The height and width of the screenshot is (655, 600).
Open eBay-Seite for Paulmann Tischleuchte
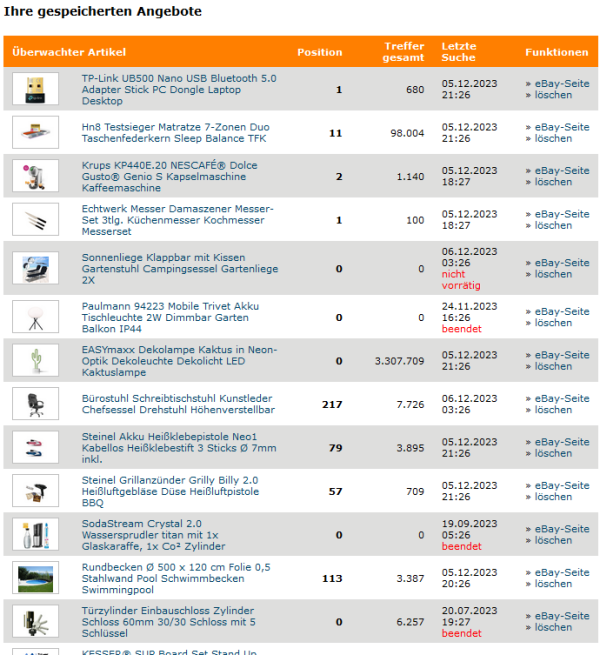pyautogui.click(x=562, y=311)
